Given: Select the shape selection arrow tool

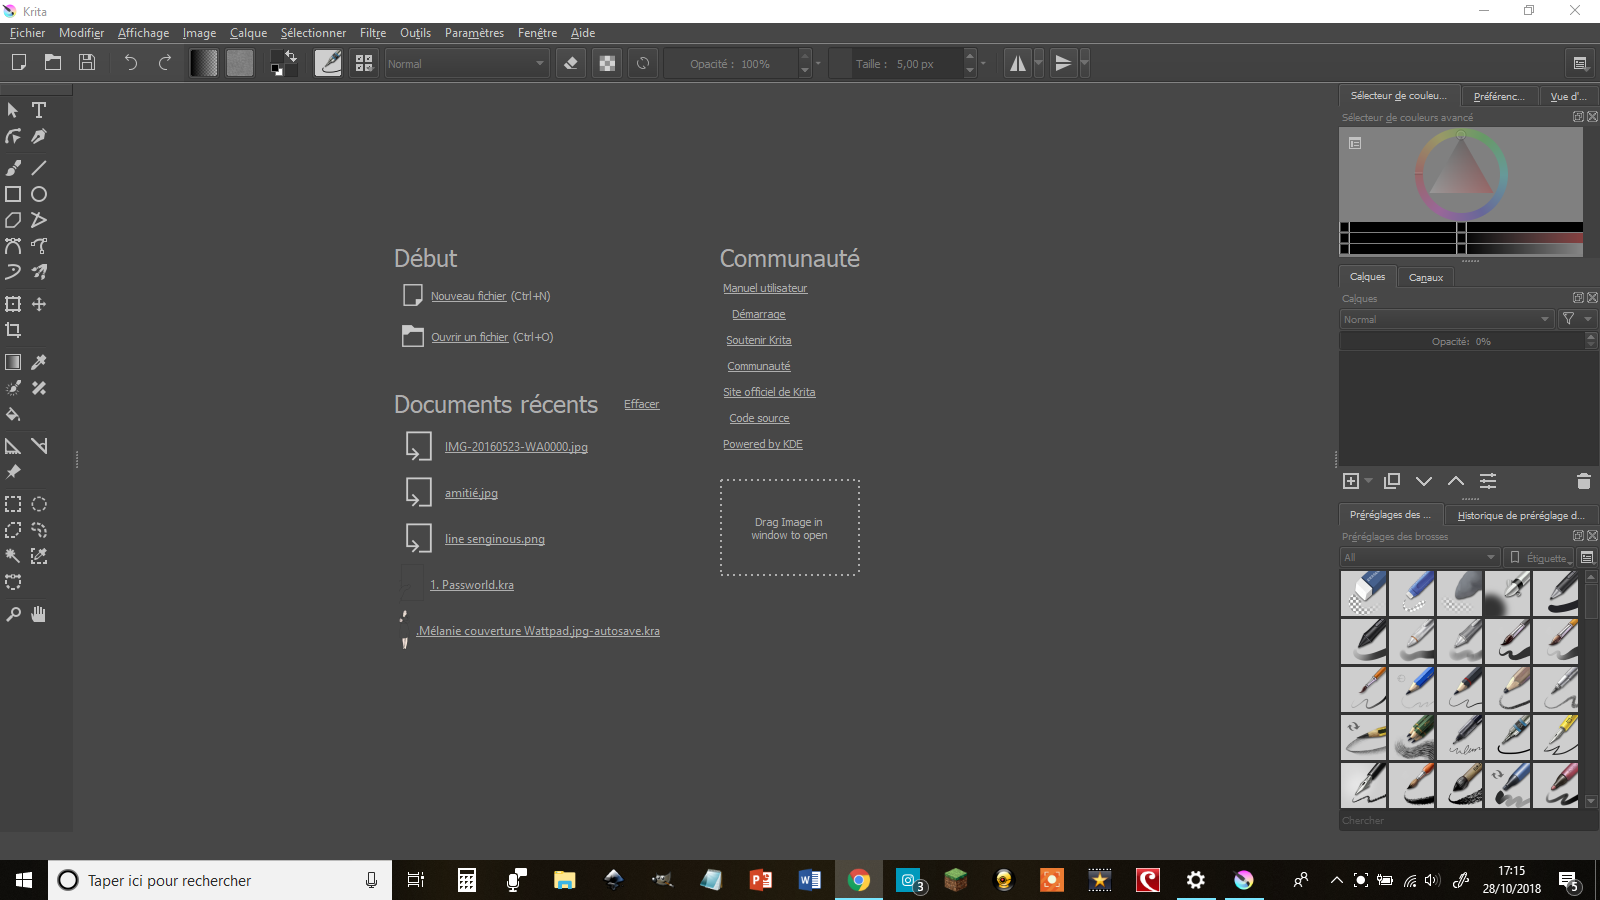Looking at the screenshot, I should pyautogui.click(x=13, y=110).
